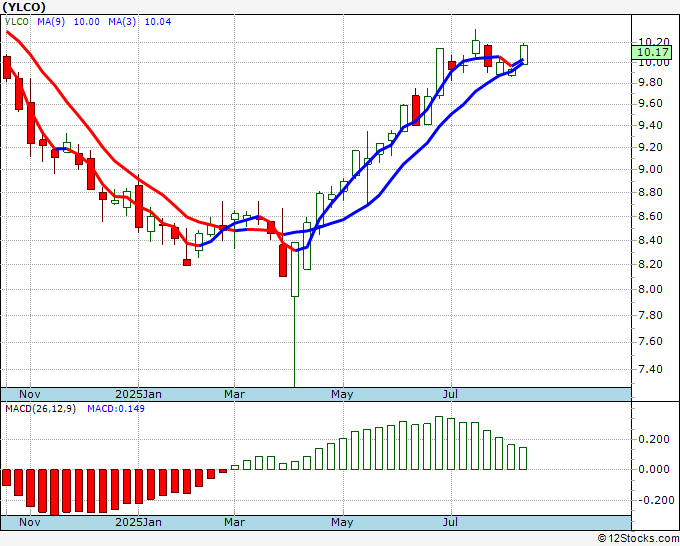The width and height of the screenshot is (680, 546).
Task: Click the 0.200 MACD axis label
Action: coord(654,439)
